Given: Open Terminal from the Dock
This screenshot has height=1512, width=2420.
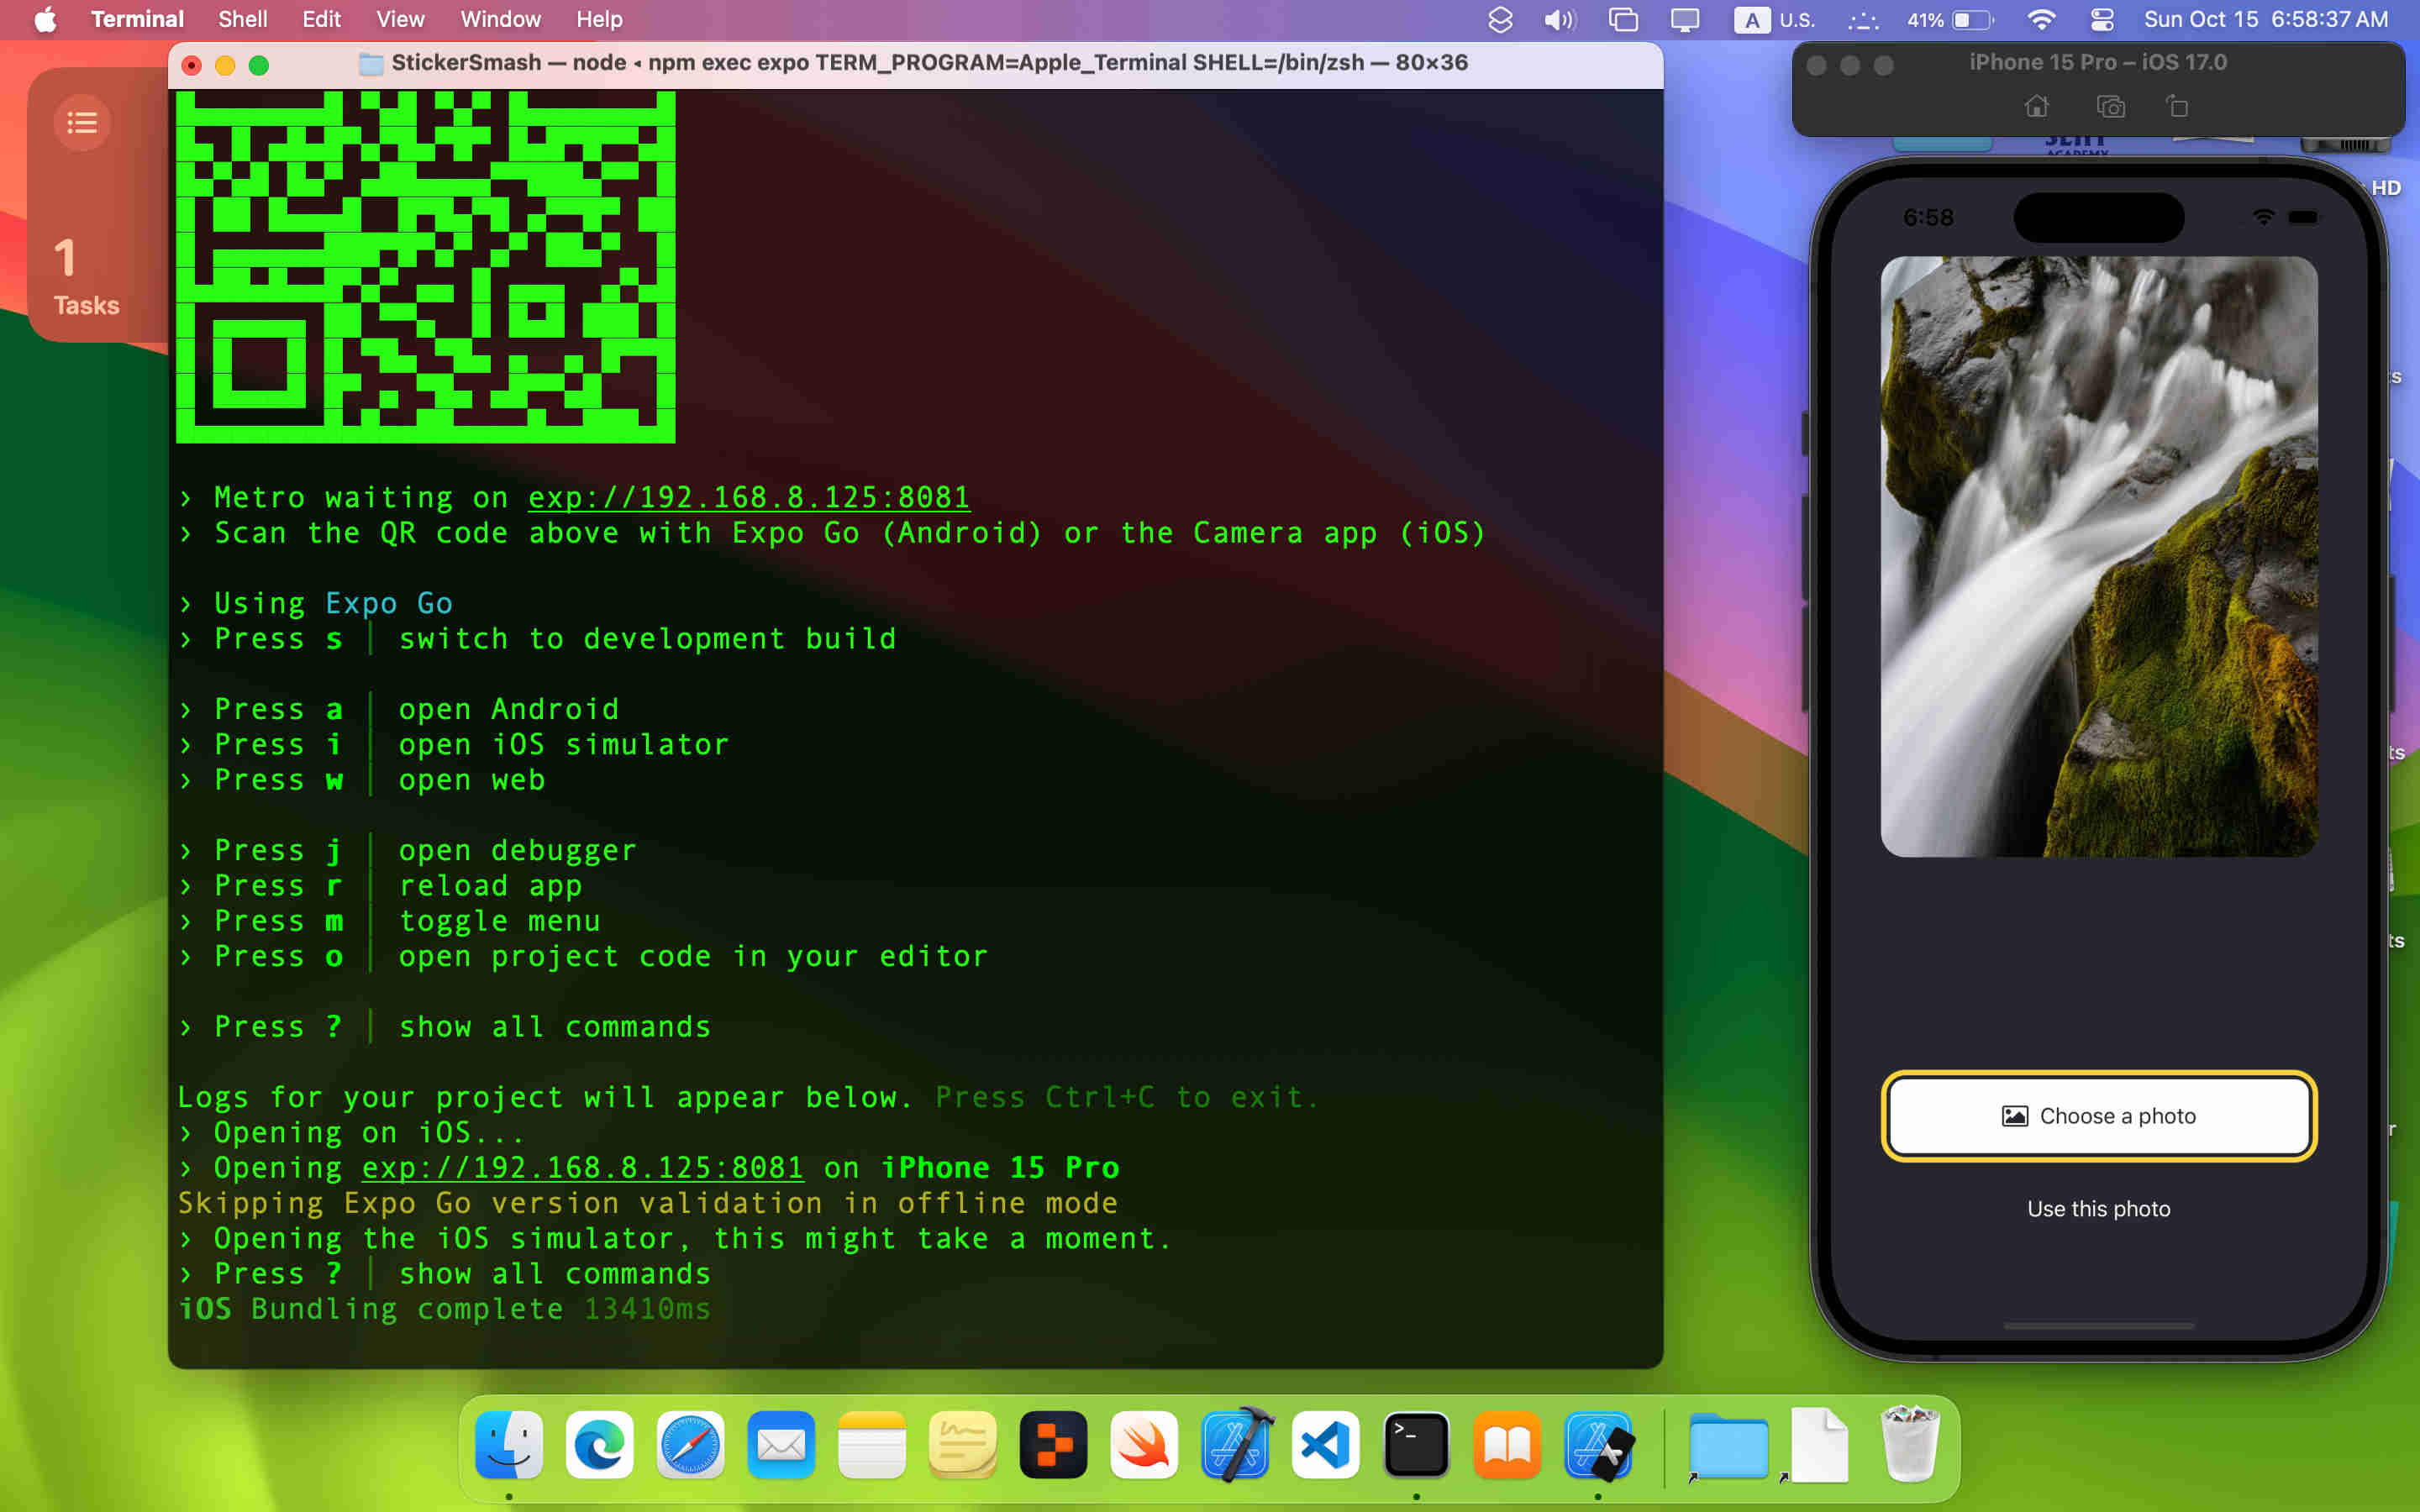Looking at the screenshot, I should click(x=1416, y=1445).
